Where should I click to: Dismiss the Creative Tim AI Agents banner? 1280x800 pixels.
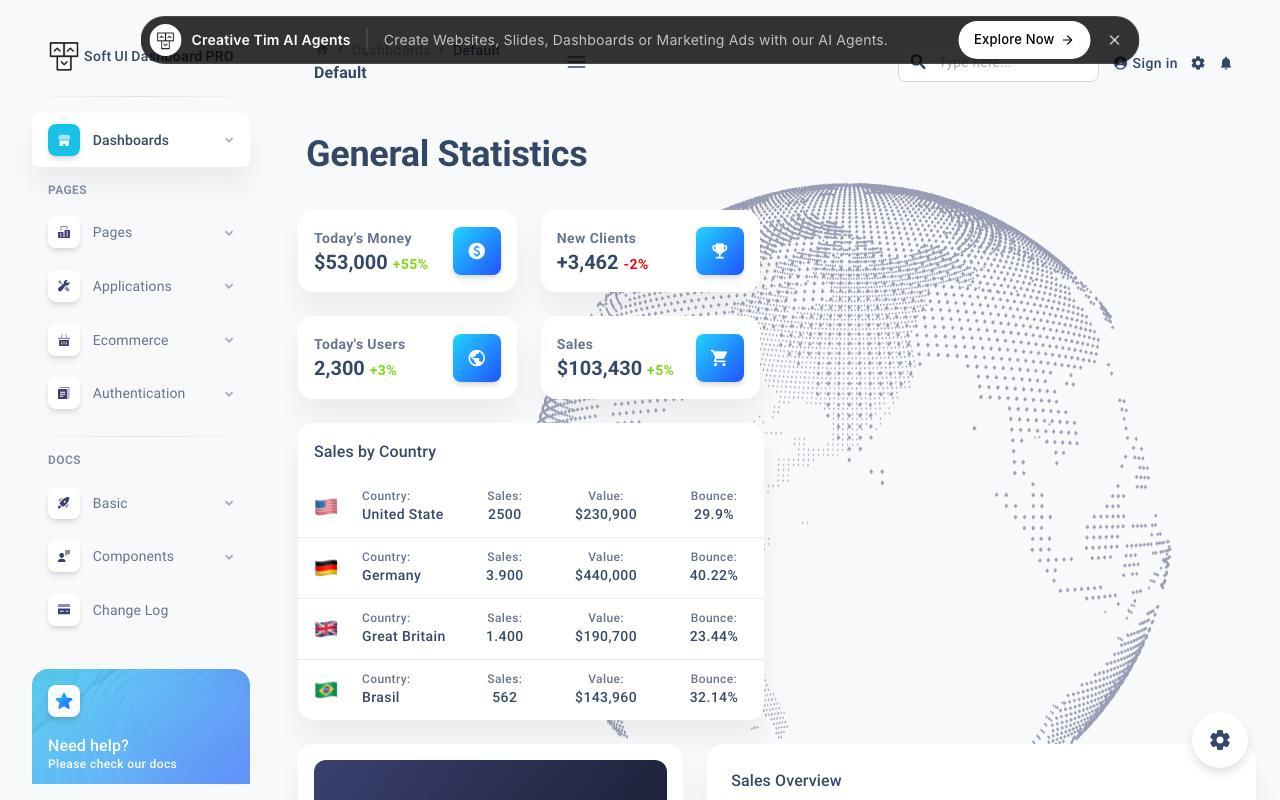coord(1114,40)
